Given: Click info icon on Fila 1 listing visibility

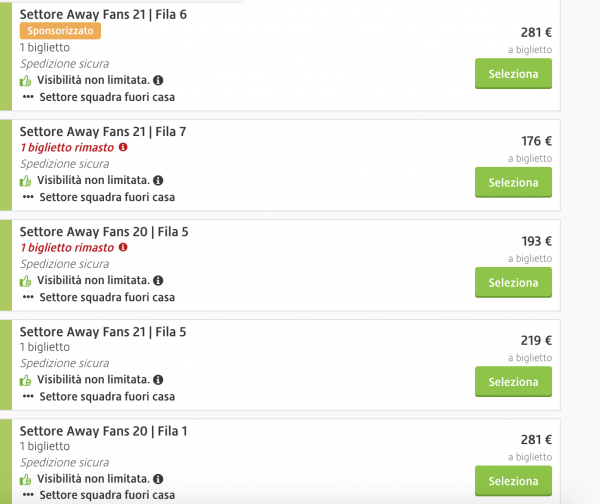Looking at the screenshot, I should point(158,479).
